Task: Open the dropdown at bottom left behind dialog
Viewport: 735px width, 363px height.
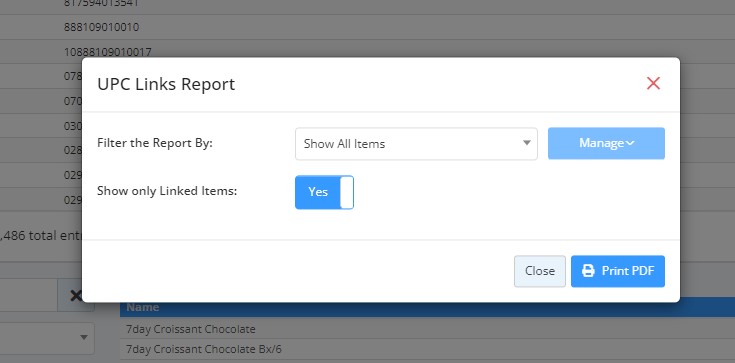Action: point(47,338)
